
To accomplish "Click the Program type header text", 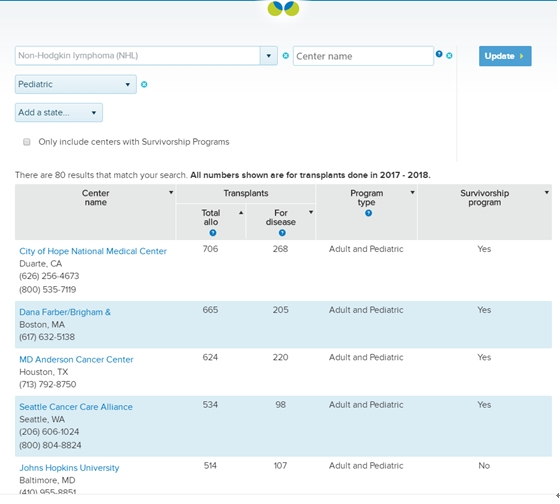I will click(366, 198).
